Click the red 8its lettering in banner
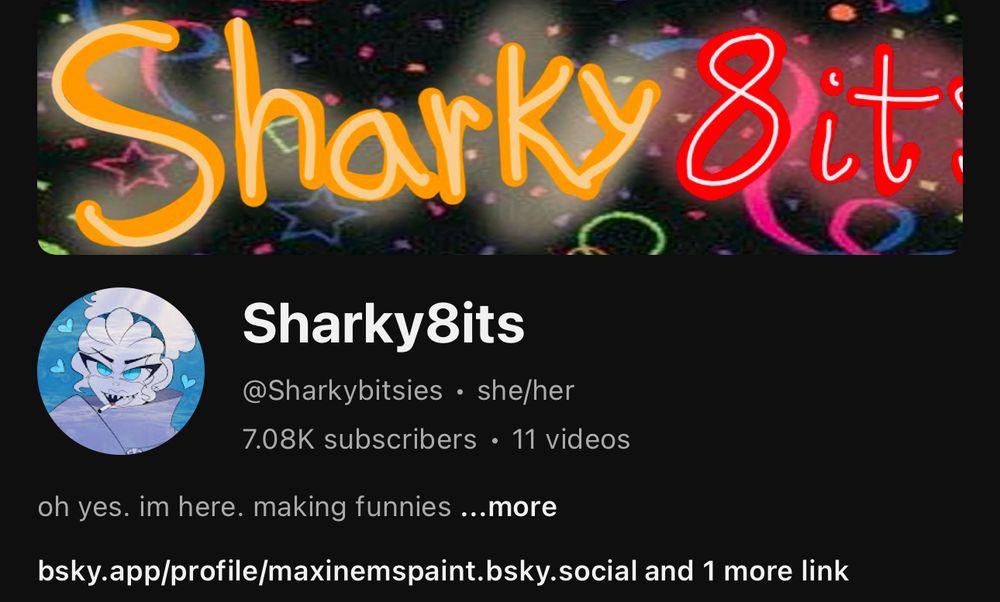This screenshot has height=602, width=1000. coord(820,115)
